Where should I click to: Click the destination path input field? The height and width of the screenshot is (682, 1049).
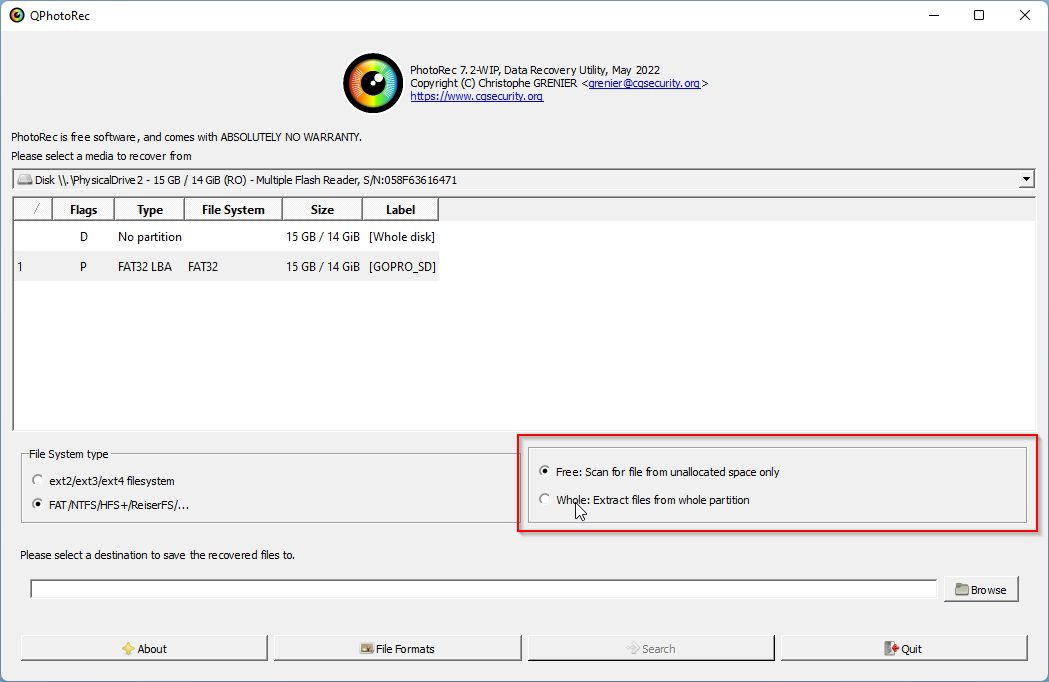(484, 589)
